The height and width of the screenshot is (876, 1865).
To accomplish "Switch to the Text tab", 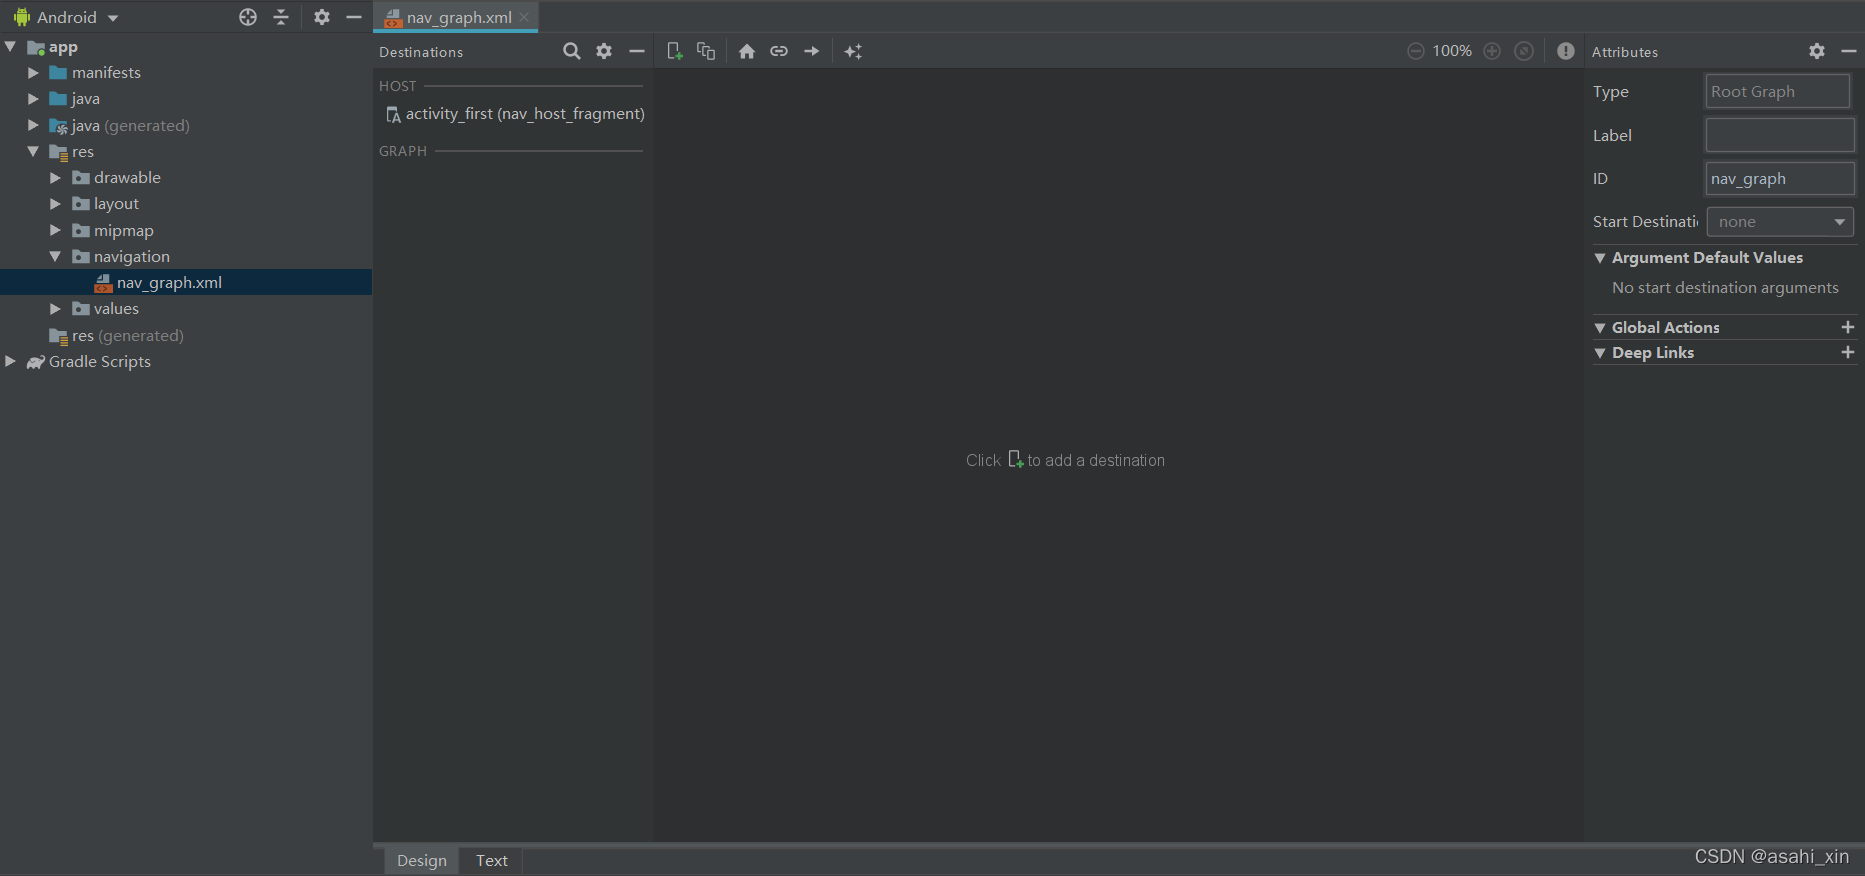I will (x=492, y=860).
